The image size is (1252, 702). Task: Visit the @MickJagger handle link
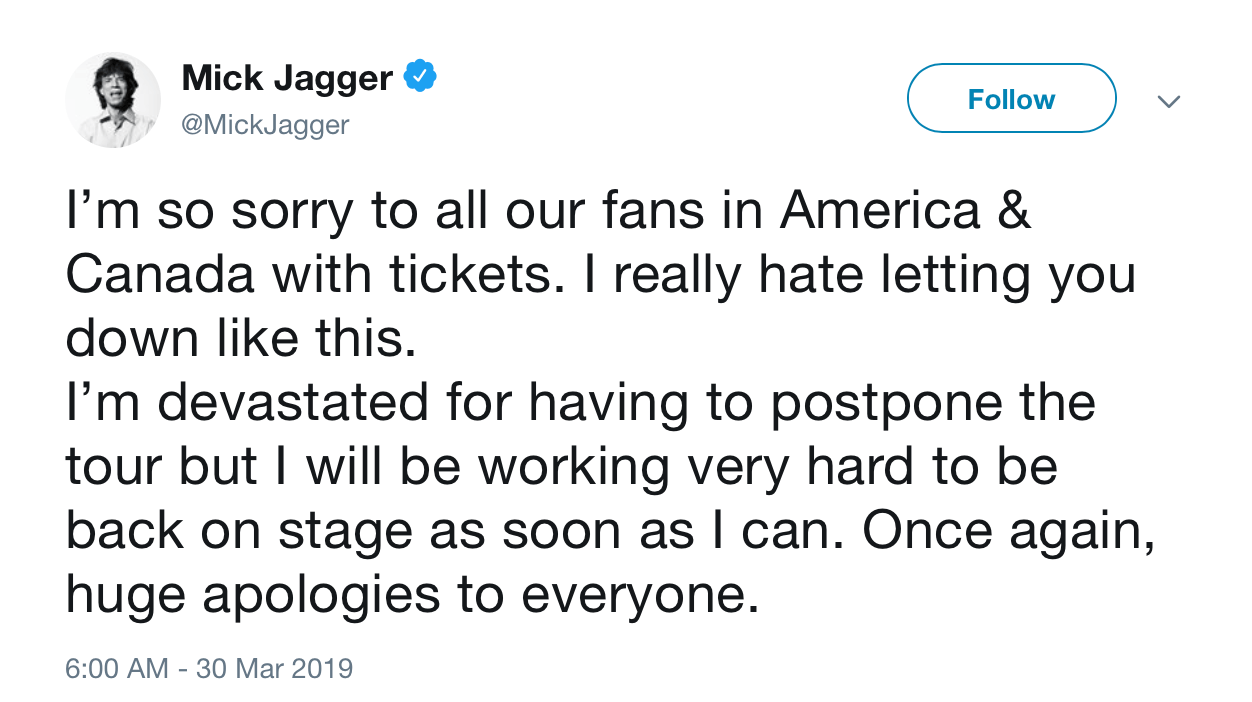[x=265, y=126]
